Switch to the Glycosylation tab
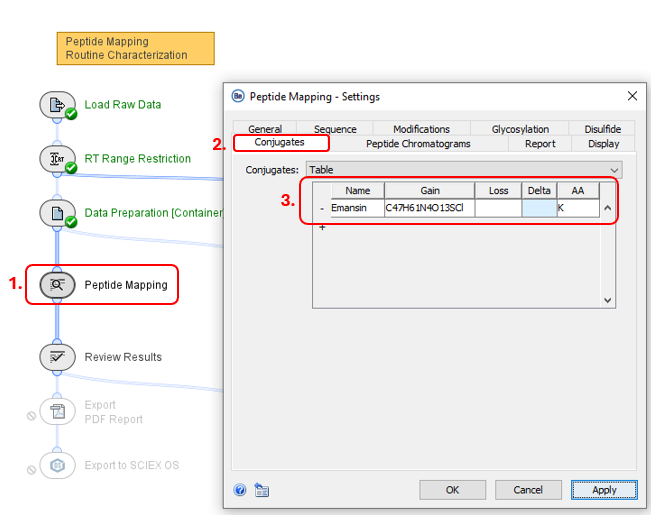Viewport: 651px width, 515px height. point(519,129)
